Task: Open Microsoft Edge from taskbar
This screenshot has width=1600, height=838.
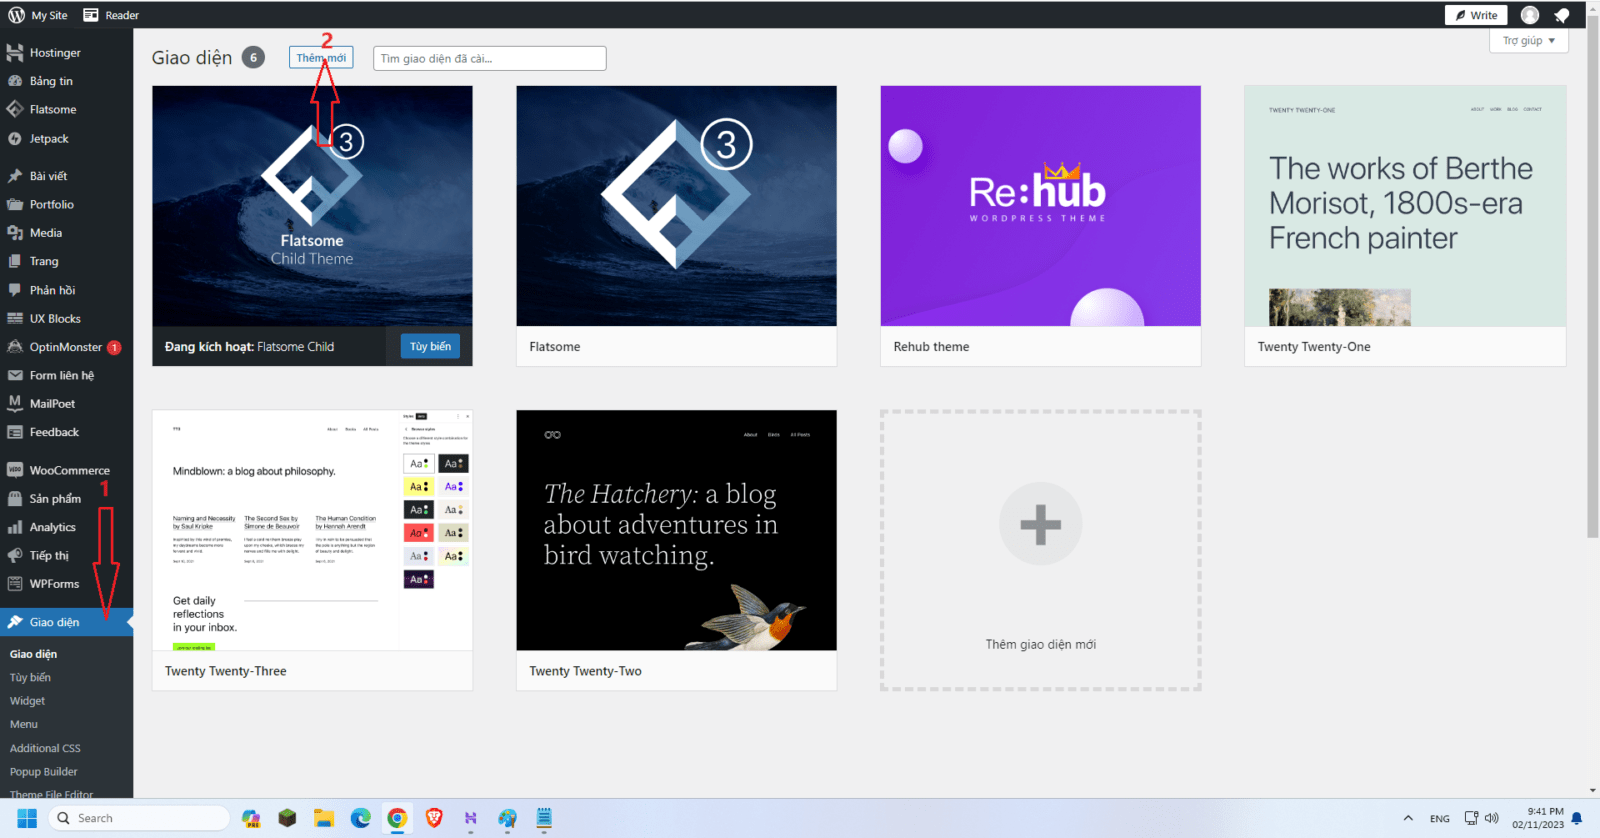Action: pos(360,818)
